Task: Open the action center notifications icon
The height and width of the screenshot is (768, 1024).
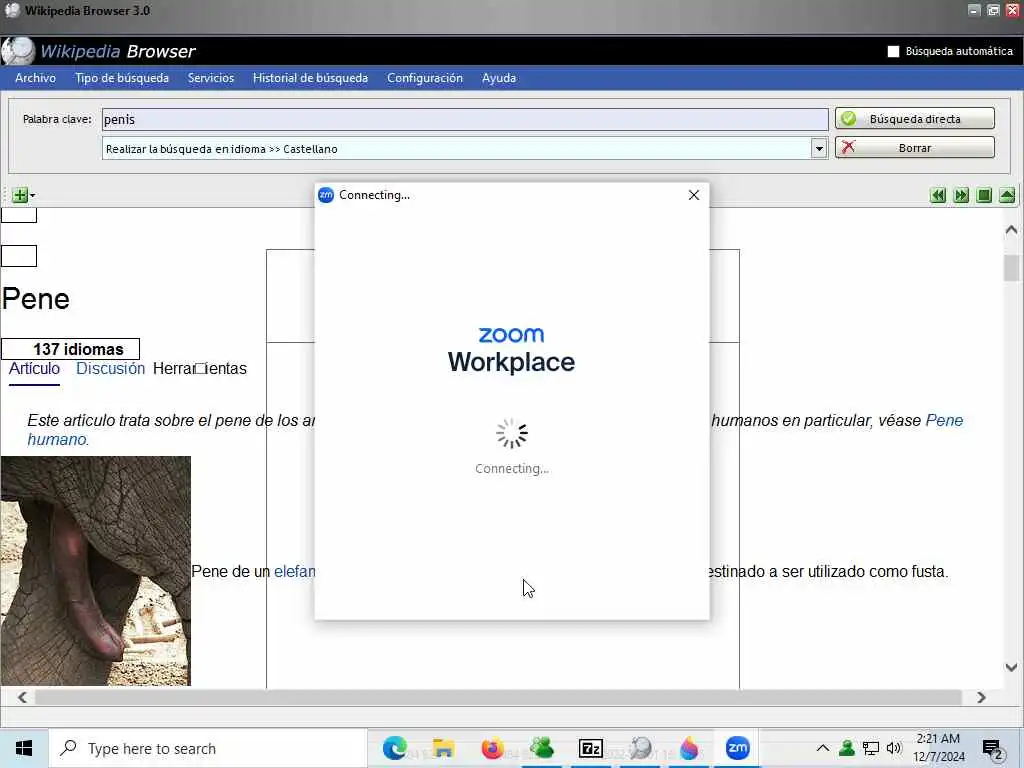Action: (x=993, y=749)
